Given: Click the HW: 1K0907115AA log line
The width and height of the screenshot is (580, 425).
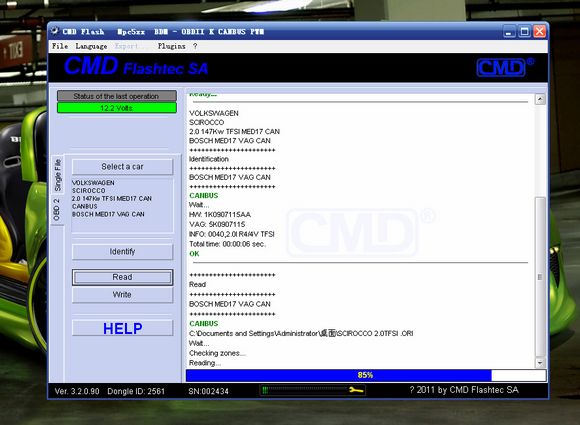Looking at the screenshot, I should point(220,215).
